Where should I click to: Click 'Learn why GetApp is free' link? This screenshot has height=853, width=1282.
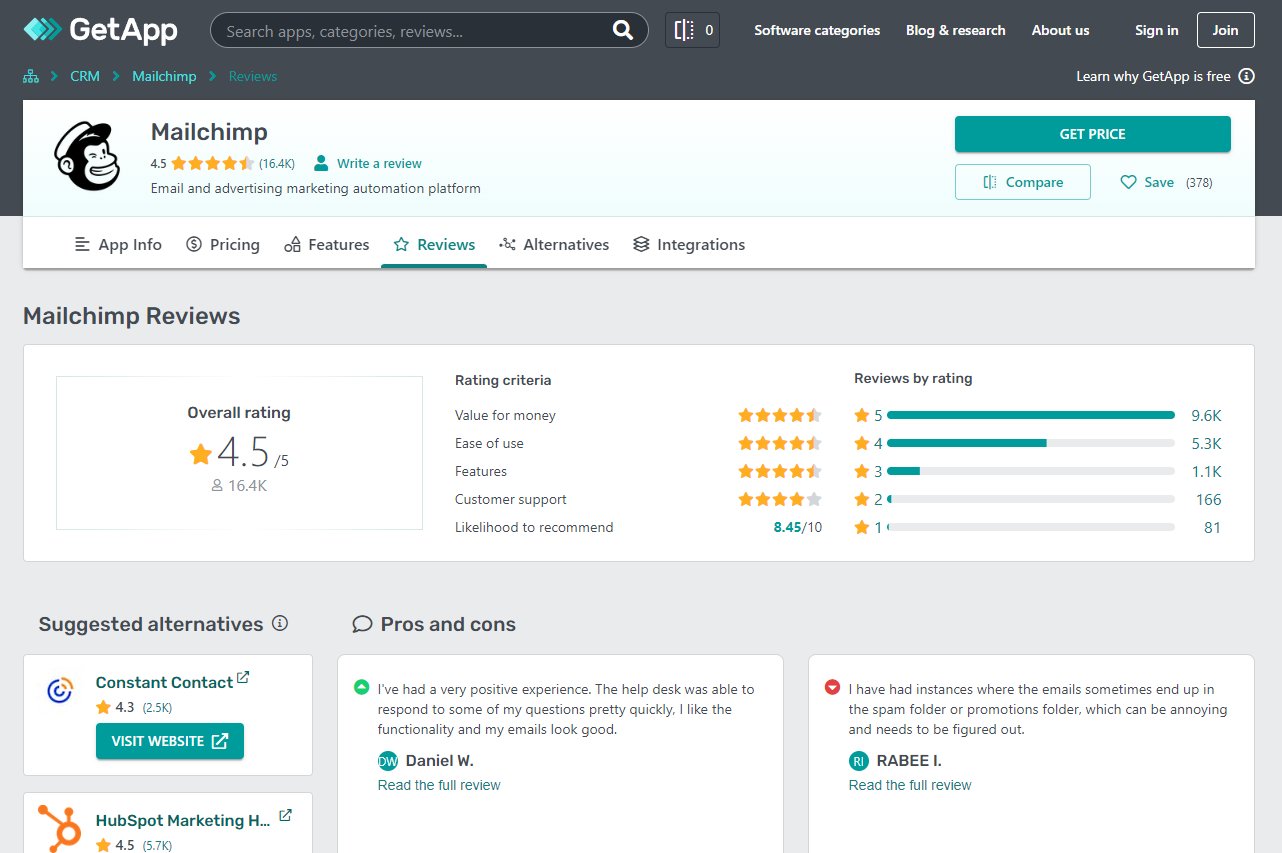point(1153,76)
